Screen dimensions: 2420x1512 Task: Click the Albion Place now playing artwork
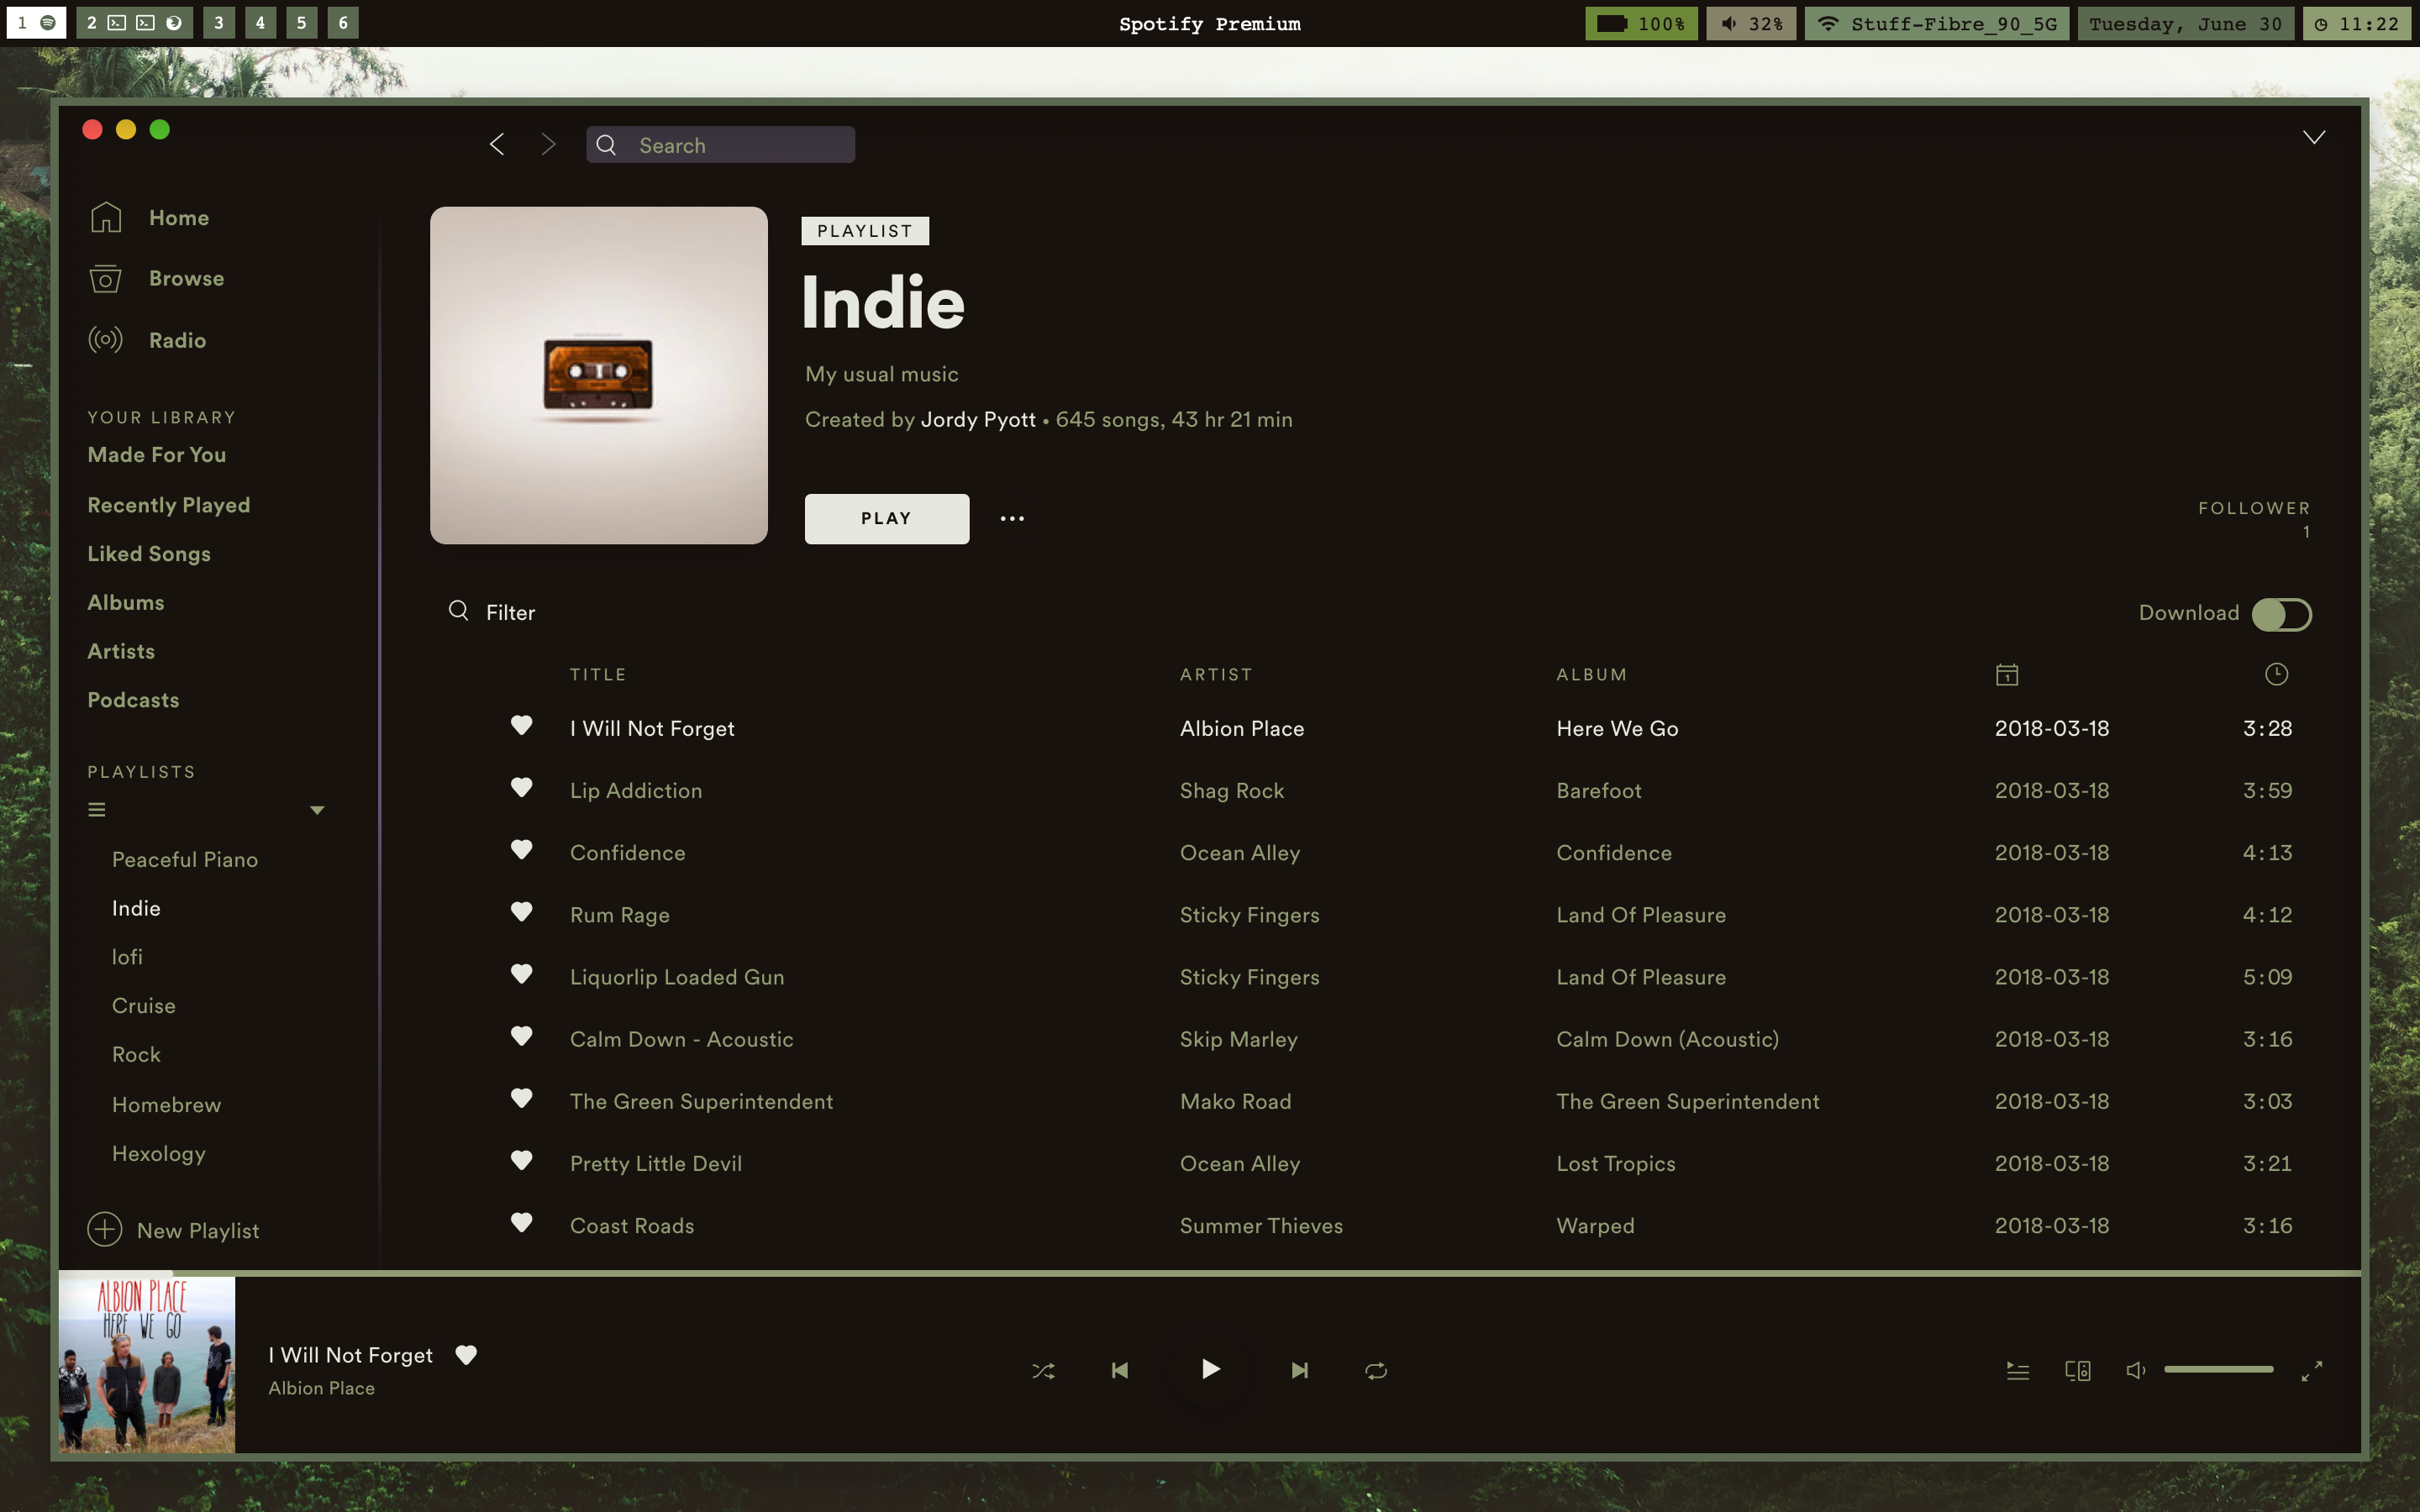coord(147,1364)
